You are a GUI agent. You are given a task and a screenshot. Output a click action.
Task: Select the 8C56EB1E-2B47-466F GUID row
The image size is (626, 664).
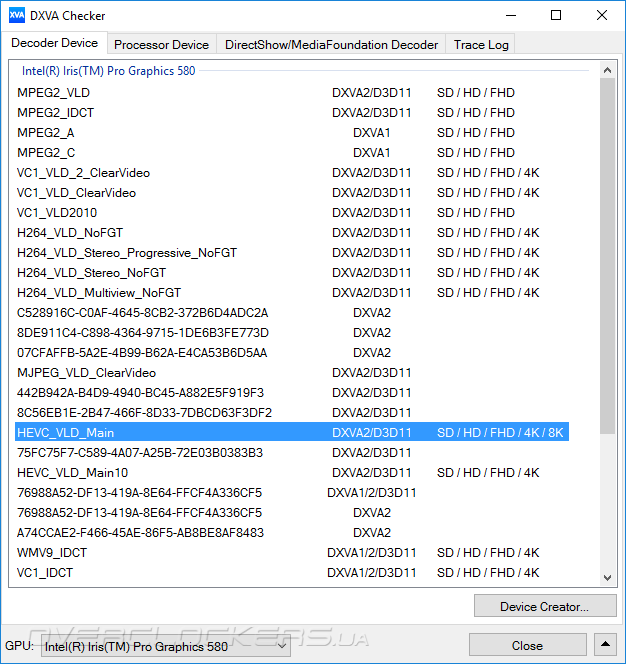click(292, 412)
